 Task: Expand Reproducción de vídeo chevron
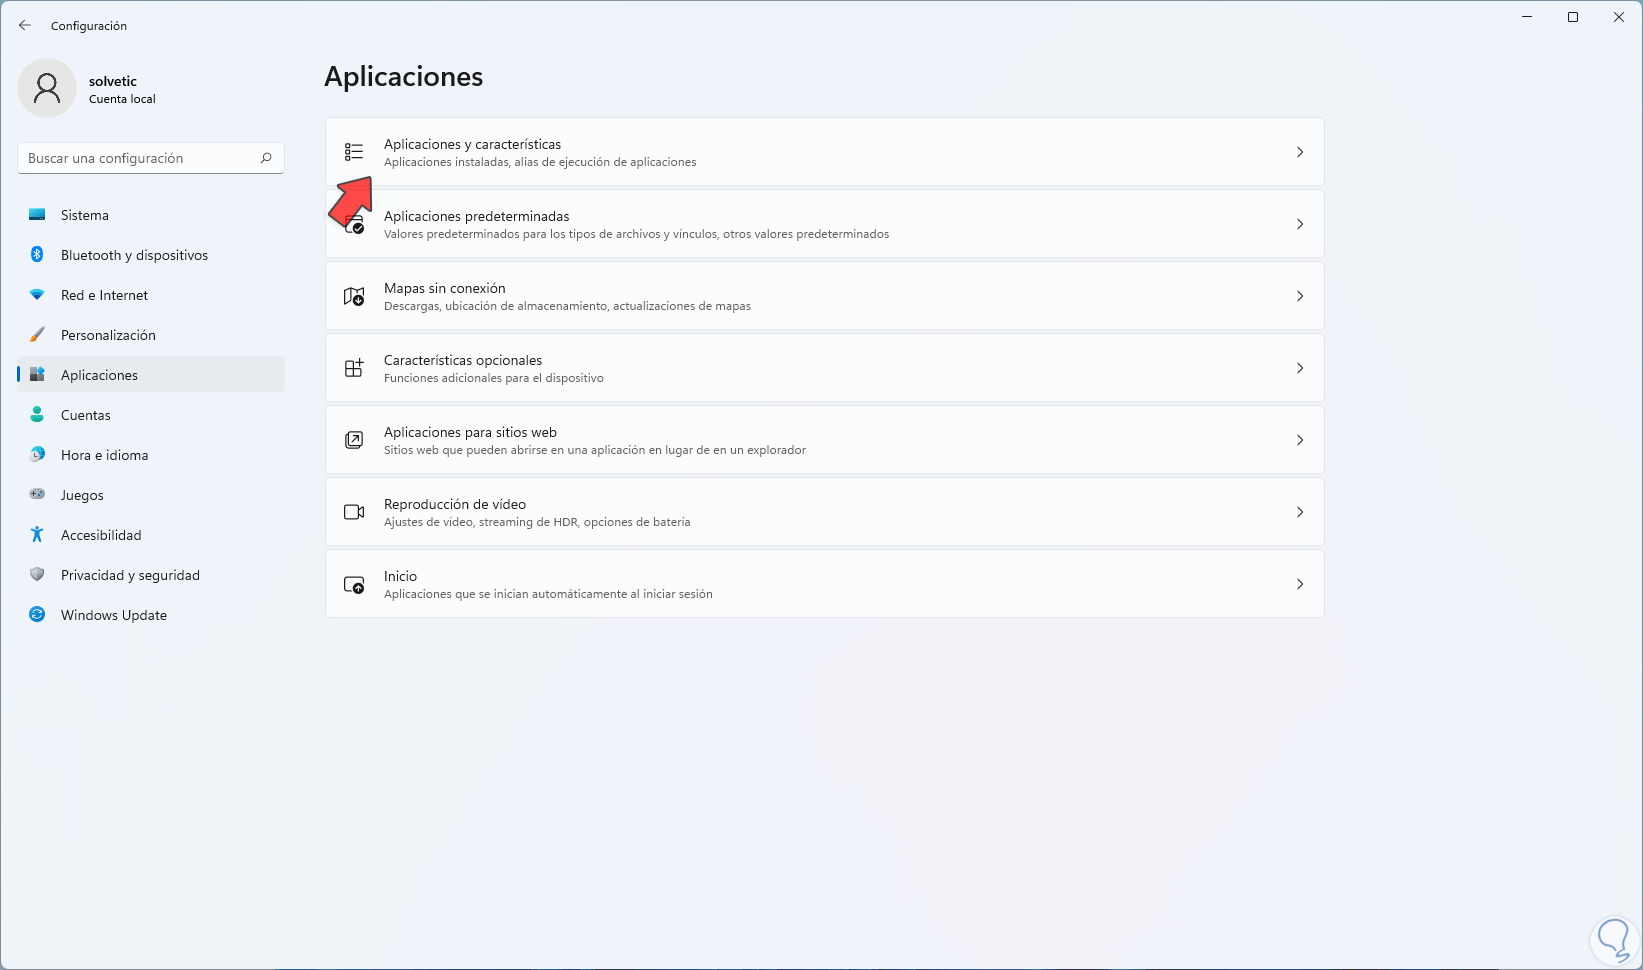(1300, 512)
